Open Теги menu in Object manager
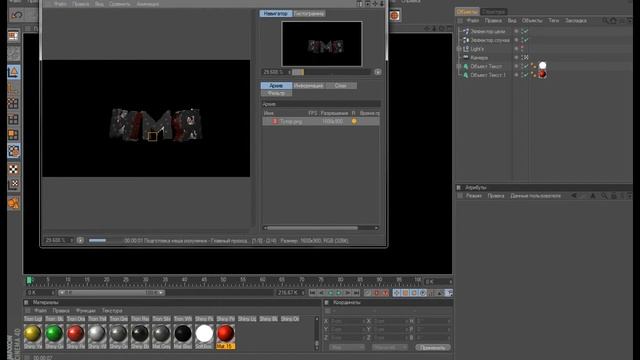This screenshot has width=640, height=360. [553, 20]
